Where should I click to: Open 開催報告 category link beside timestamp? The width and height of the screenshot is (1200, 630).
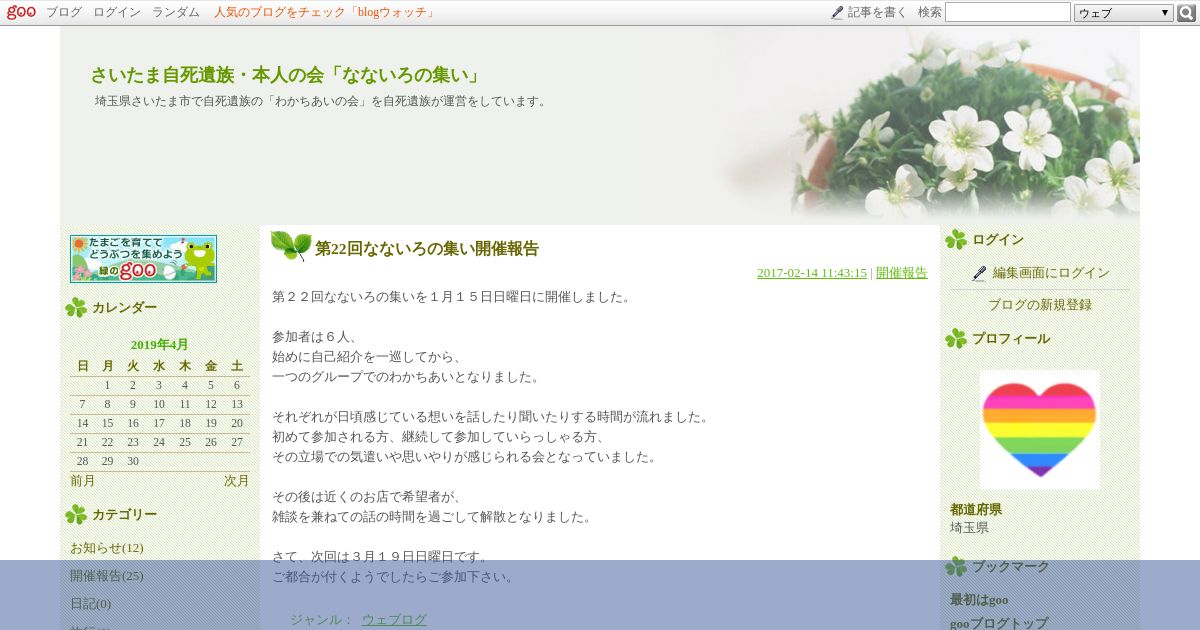902,273
